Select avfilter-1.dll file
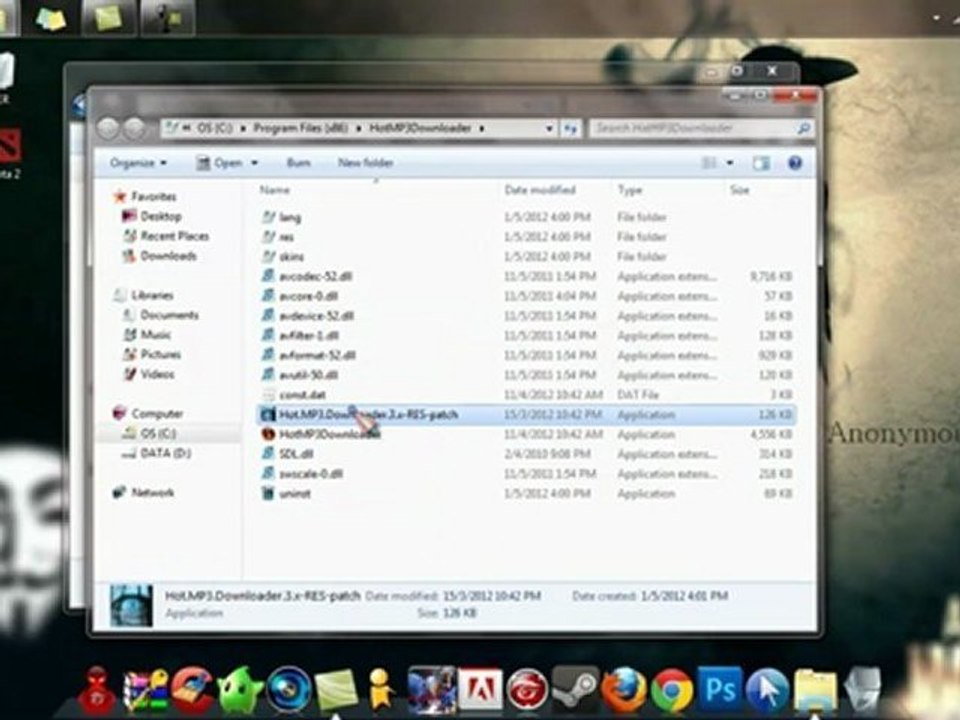 (x=309, y=336)
